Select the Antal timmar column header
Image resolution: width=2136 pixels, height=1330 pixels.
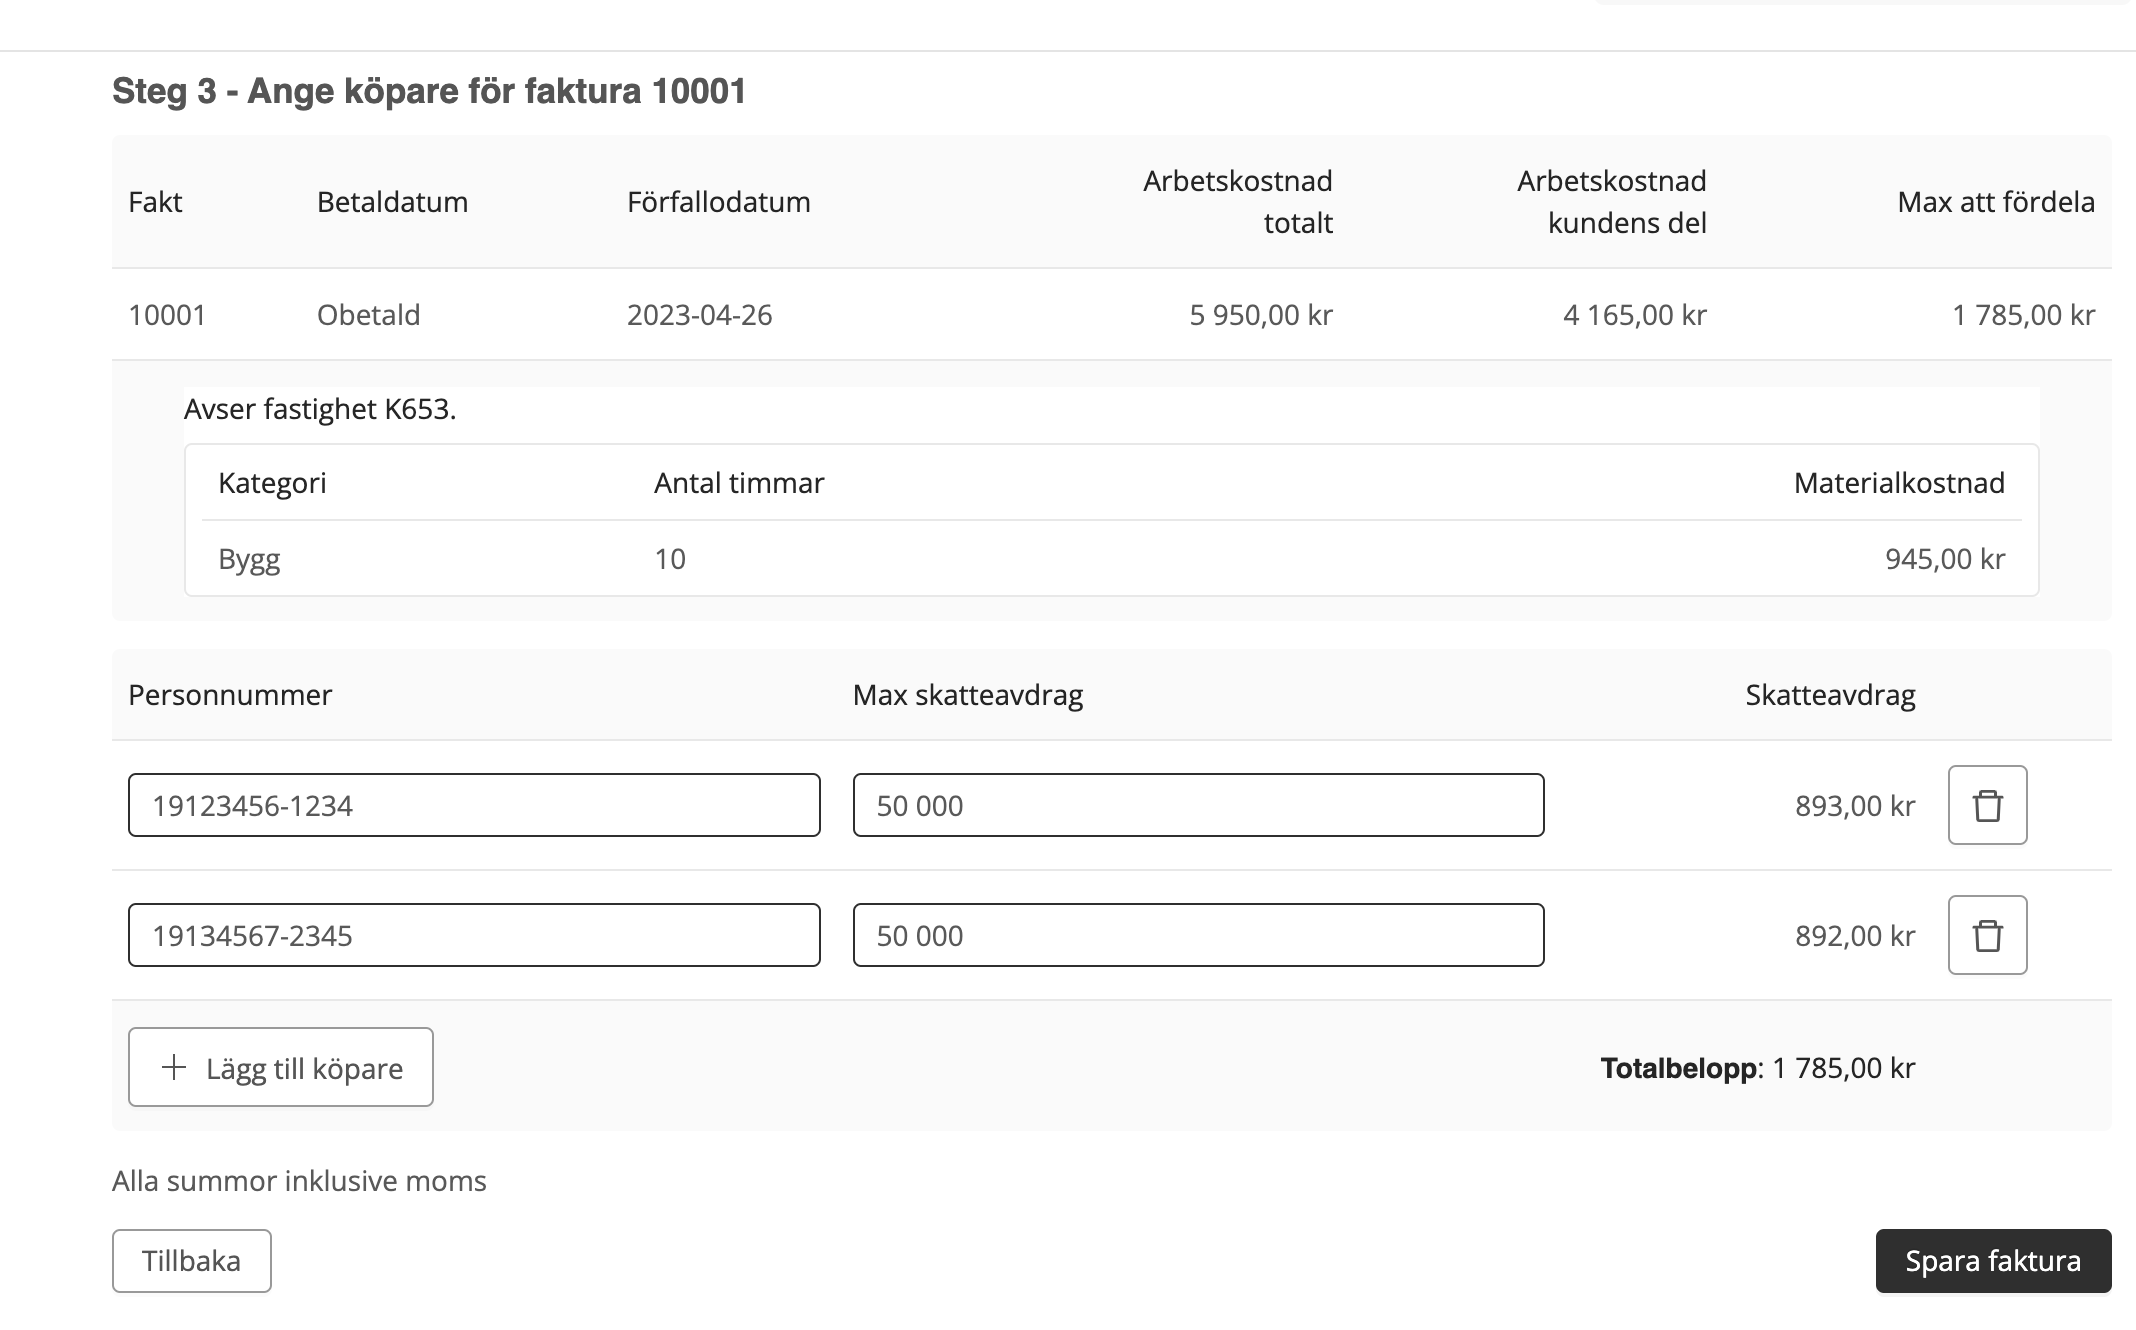coord(739,483)
